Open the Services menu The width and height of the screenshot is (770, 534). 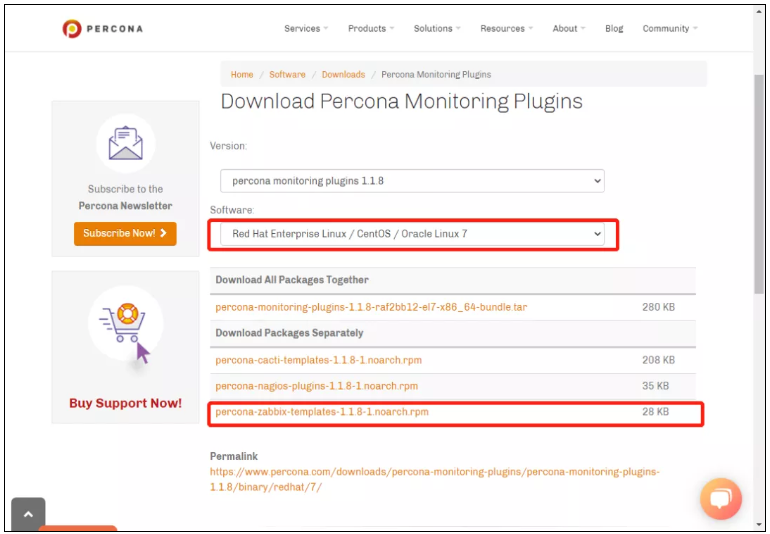pyautogui.click(x=306, y=28)
